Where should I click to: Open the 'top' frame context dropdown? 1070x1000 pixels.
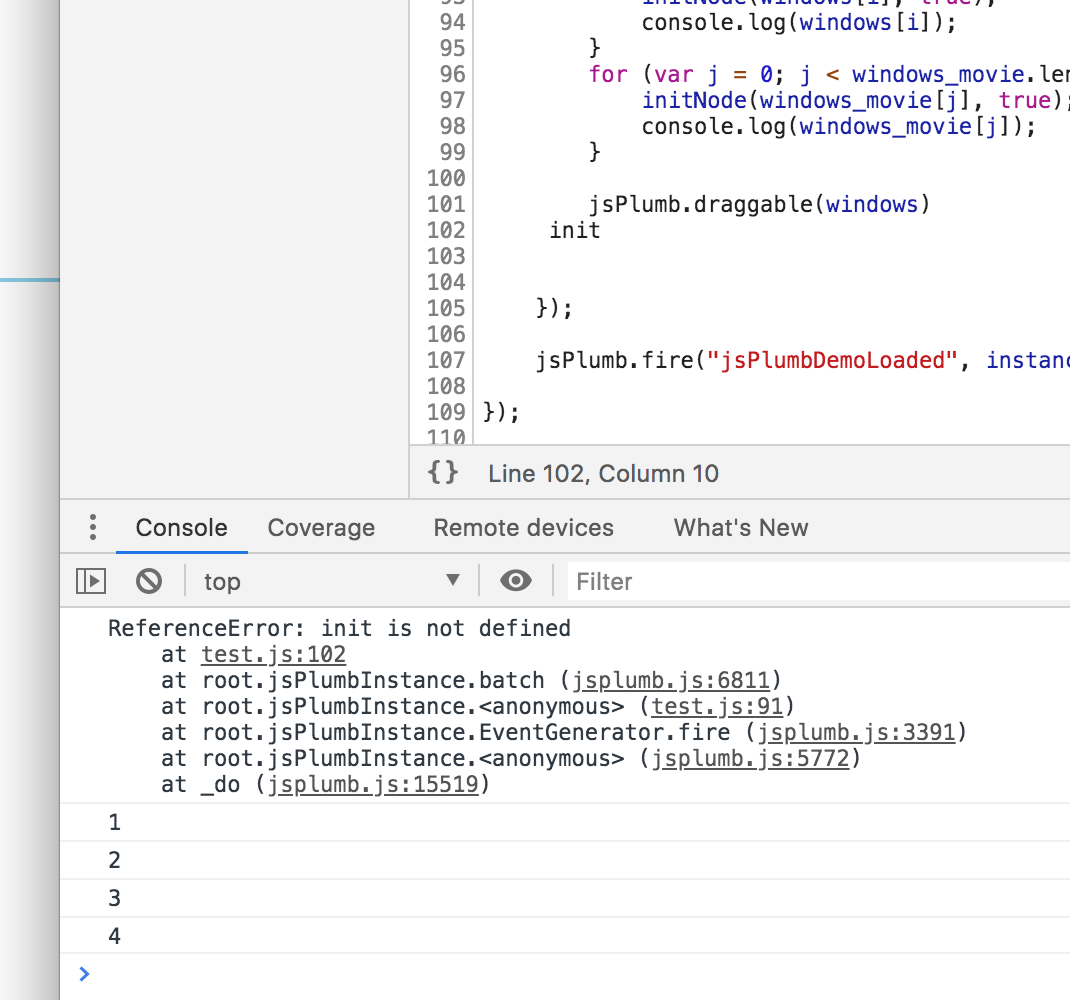coord(330,581)
